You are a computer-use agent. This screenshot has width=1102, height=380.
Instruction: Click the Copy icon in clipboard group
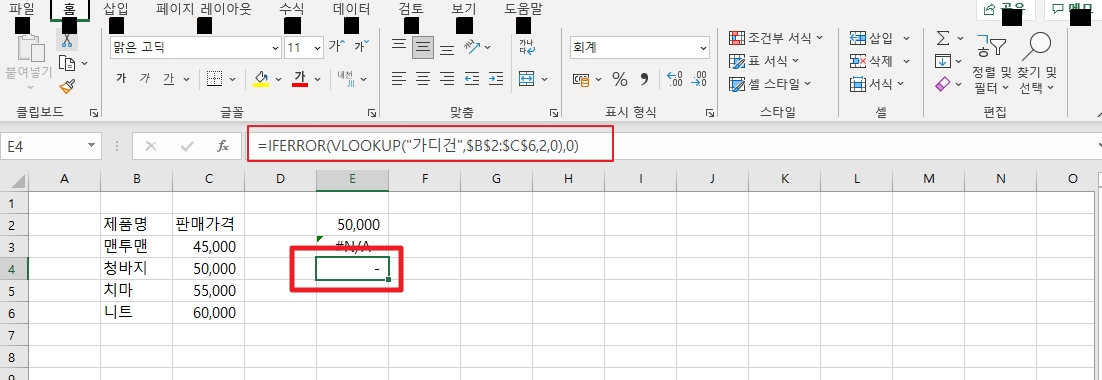point(67,63)
